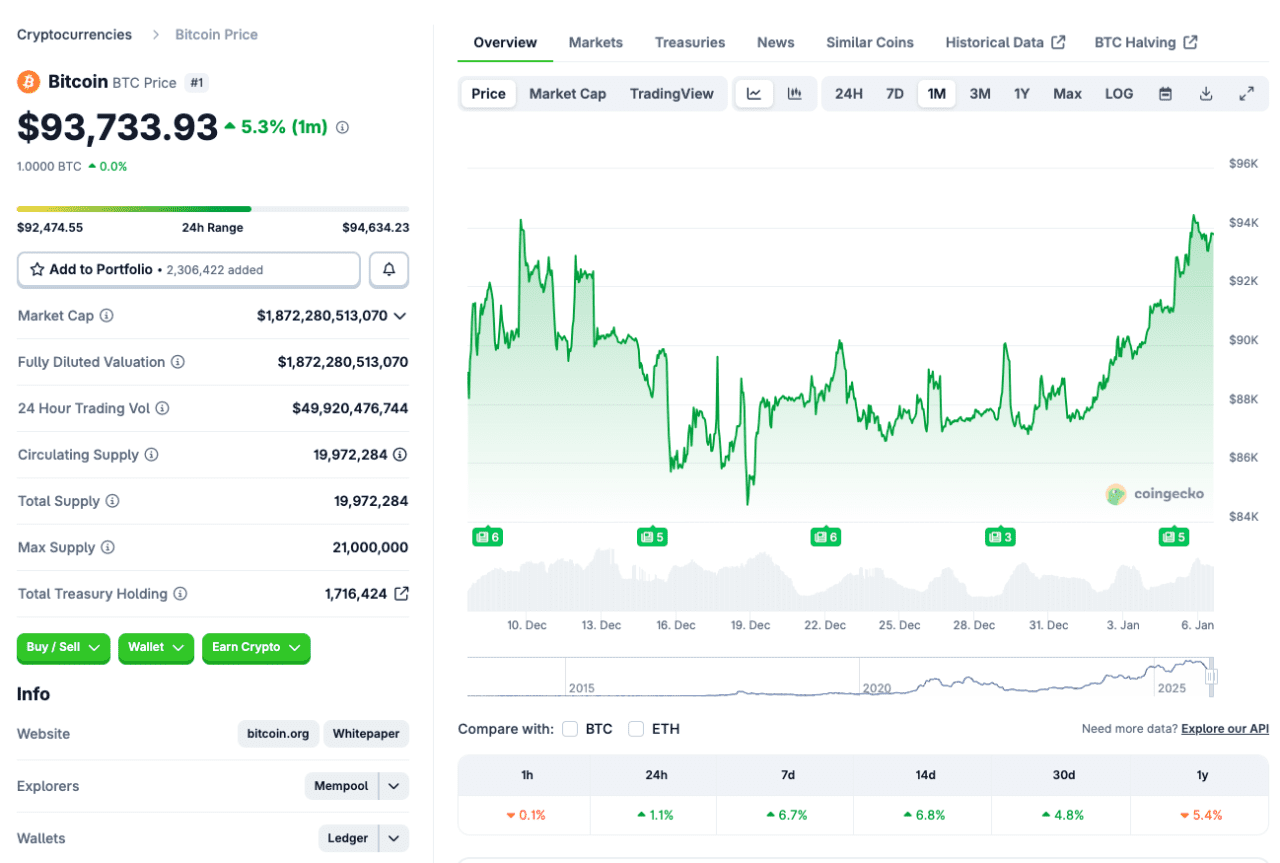Open the Similar Coins tab
The image size is (1280, 863).
click(x=870, y=42)
